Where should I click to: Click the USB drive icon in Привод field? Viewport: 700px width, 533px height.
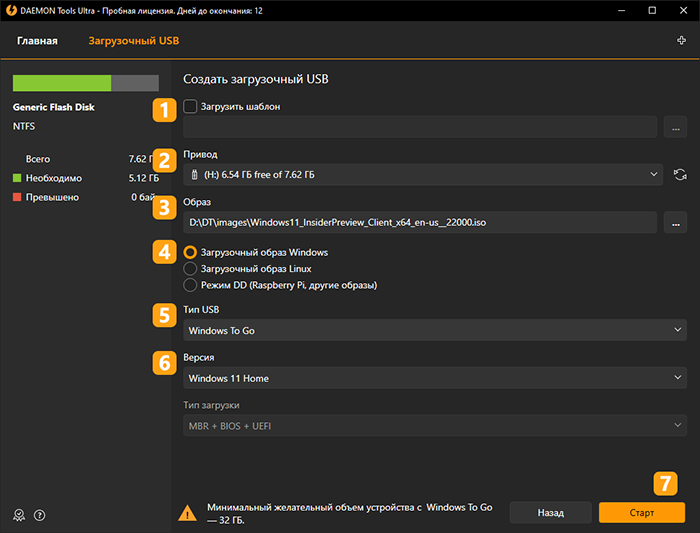(194, 175)
